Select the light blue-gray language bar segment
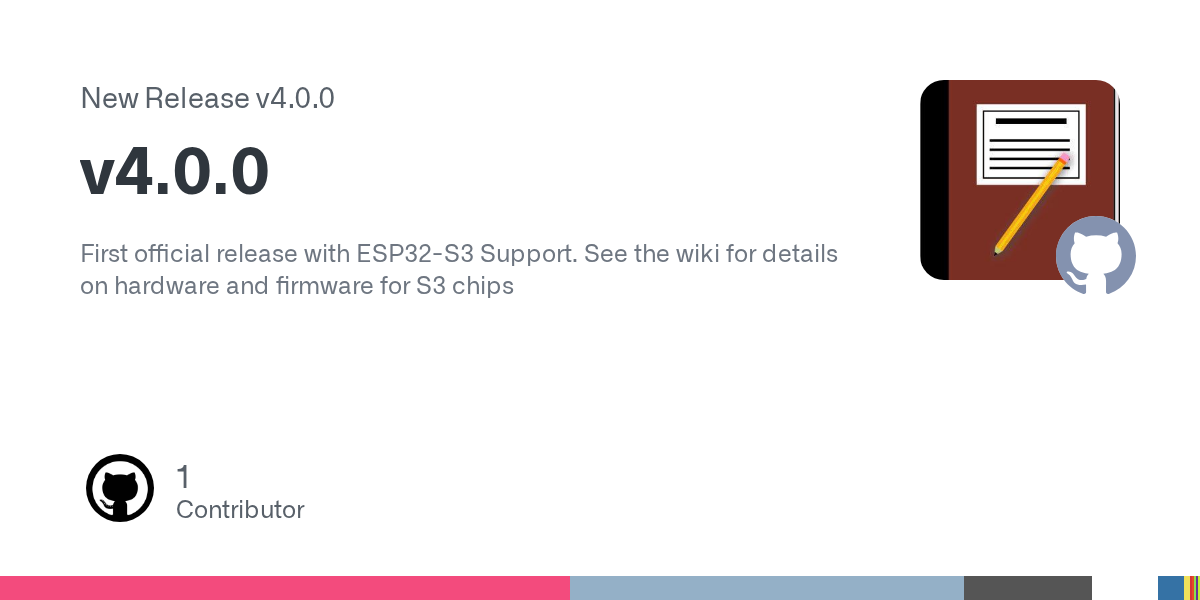1200x600 pixels. 767,588
